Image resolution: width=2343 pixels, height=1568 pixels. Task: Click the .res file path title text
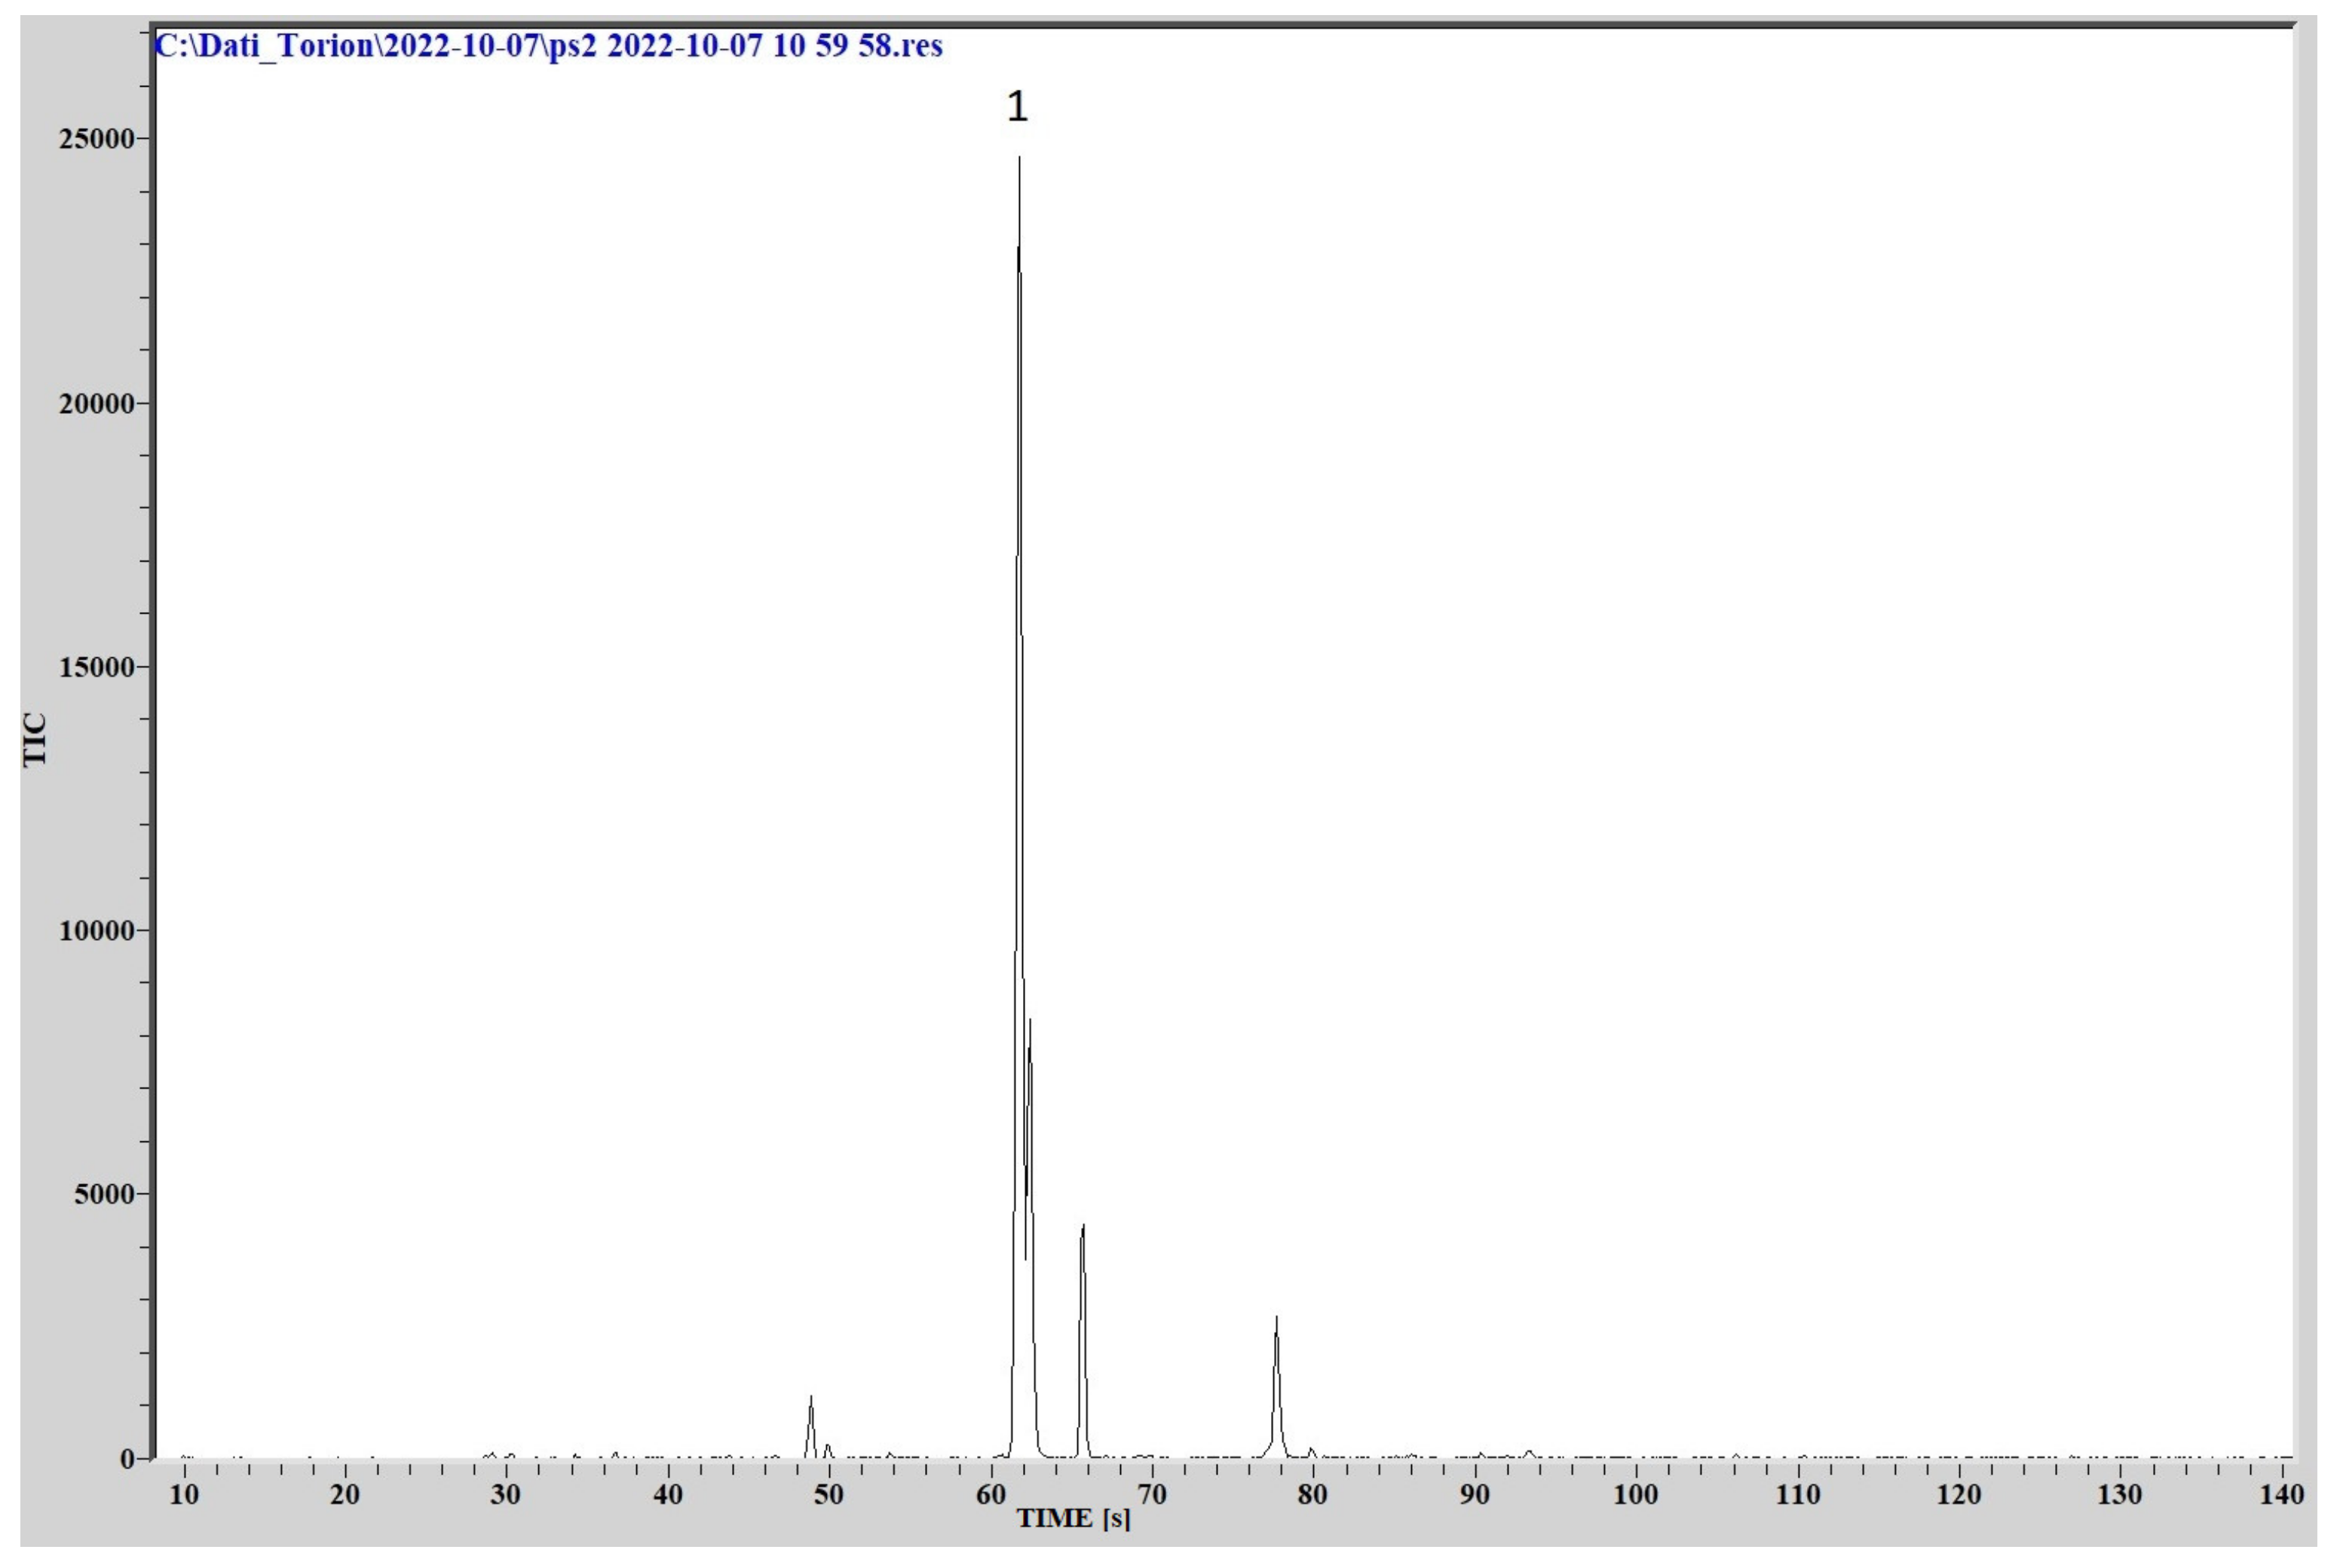click(x=549, y=46)
